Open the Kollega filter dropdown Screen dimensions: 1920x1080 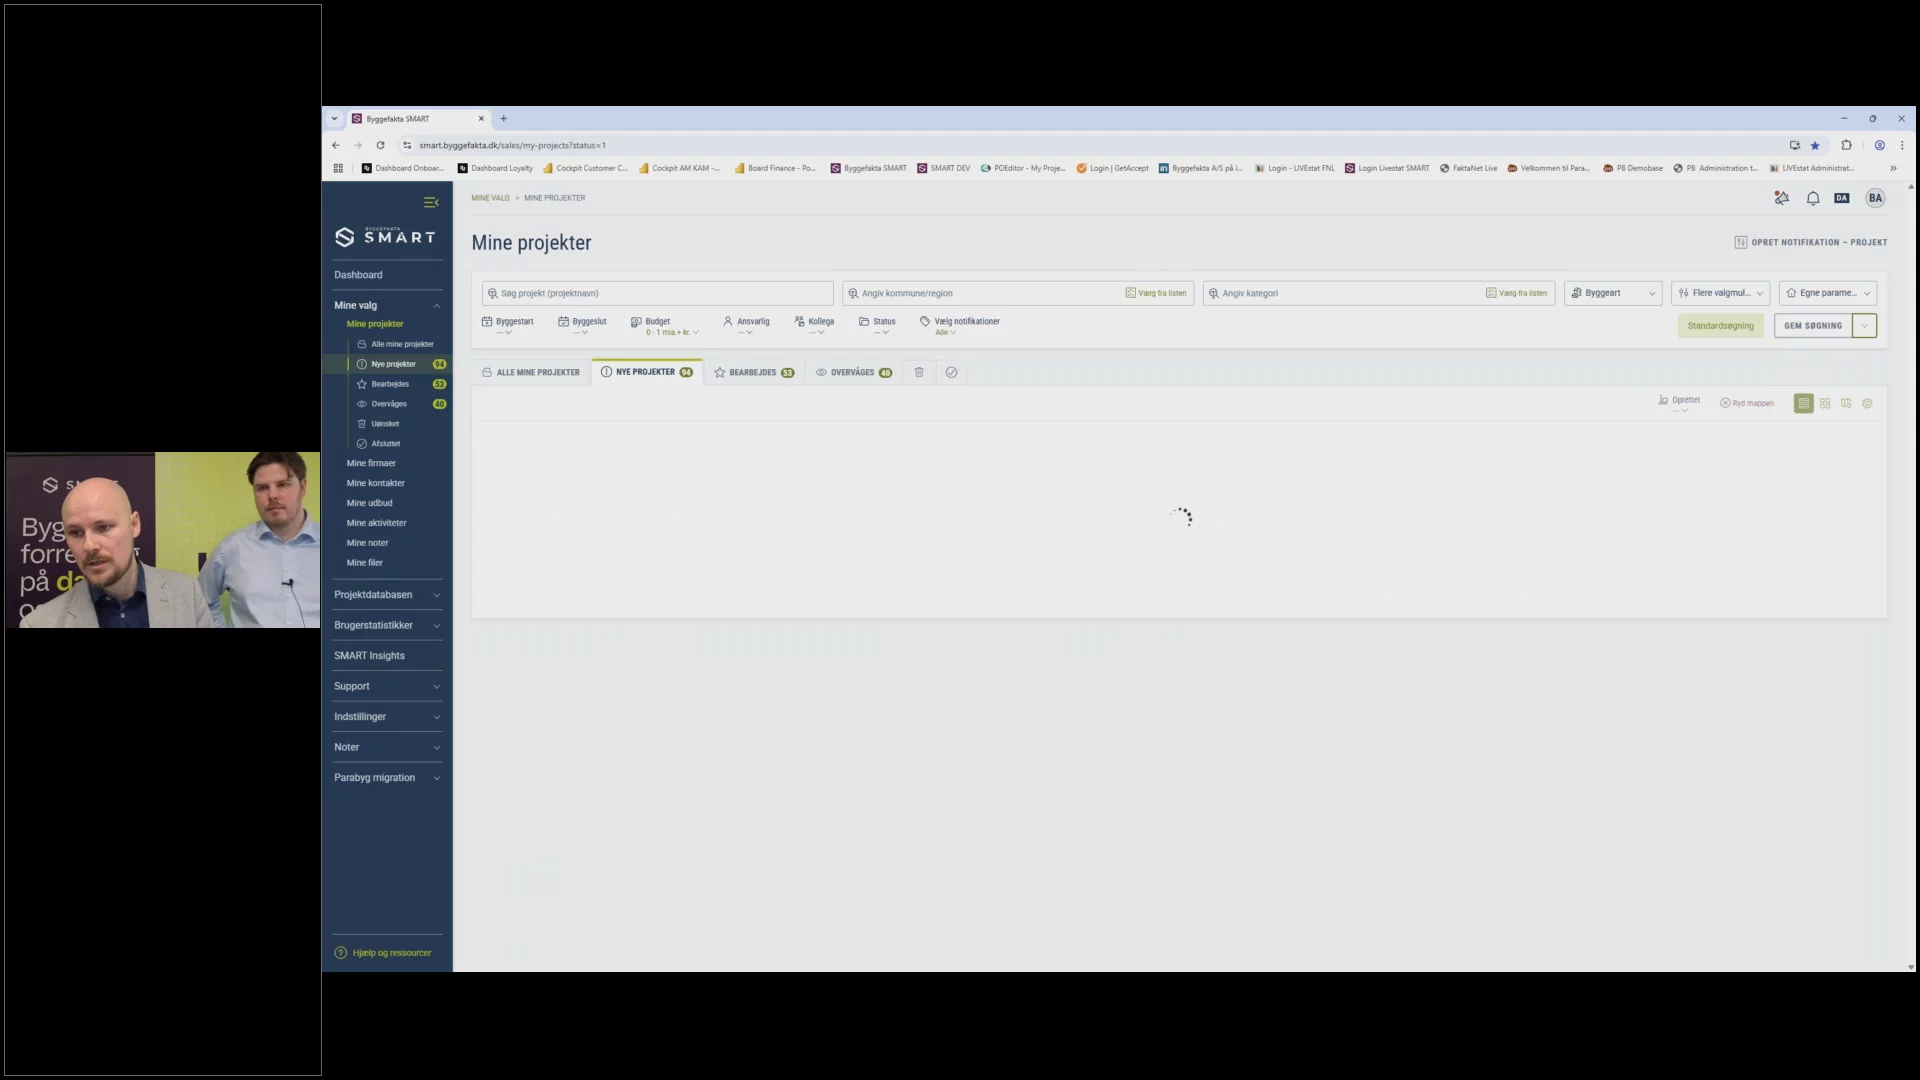pyautogui.click(x=814, y=326)
